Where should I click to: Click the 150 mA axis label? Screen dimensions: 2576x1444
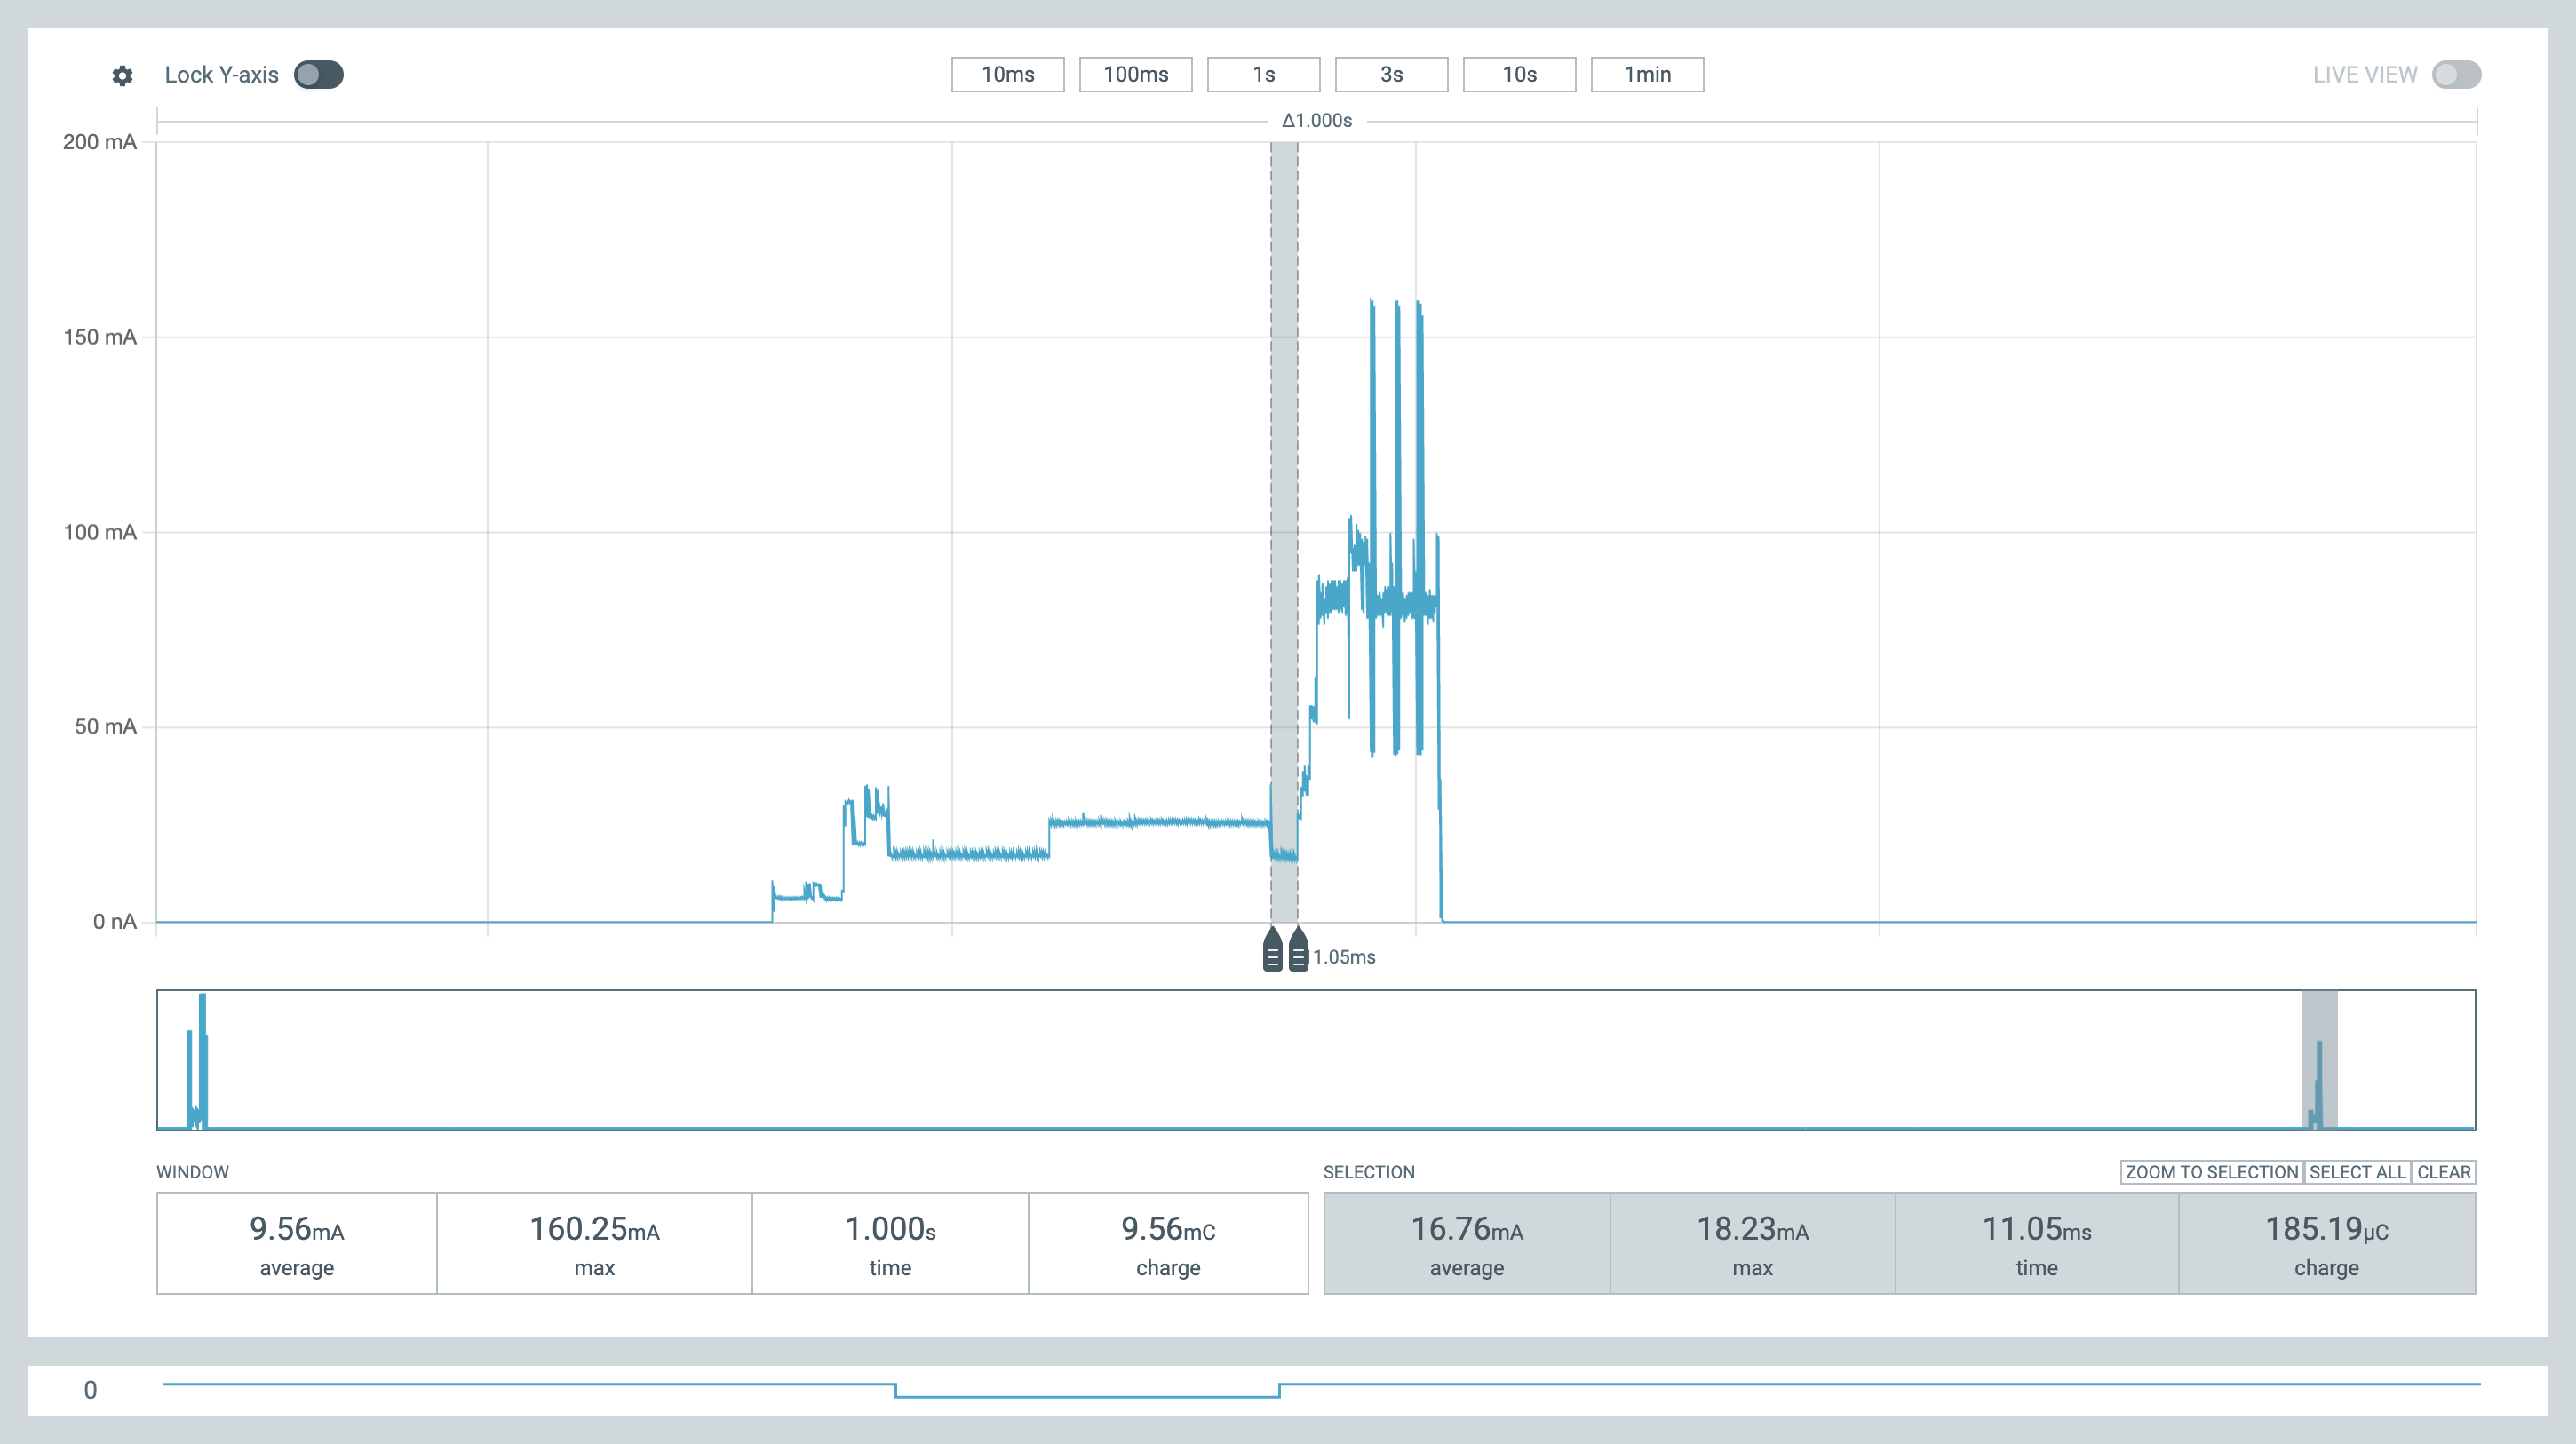click(x=100, y=337)
